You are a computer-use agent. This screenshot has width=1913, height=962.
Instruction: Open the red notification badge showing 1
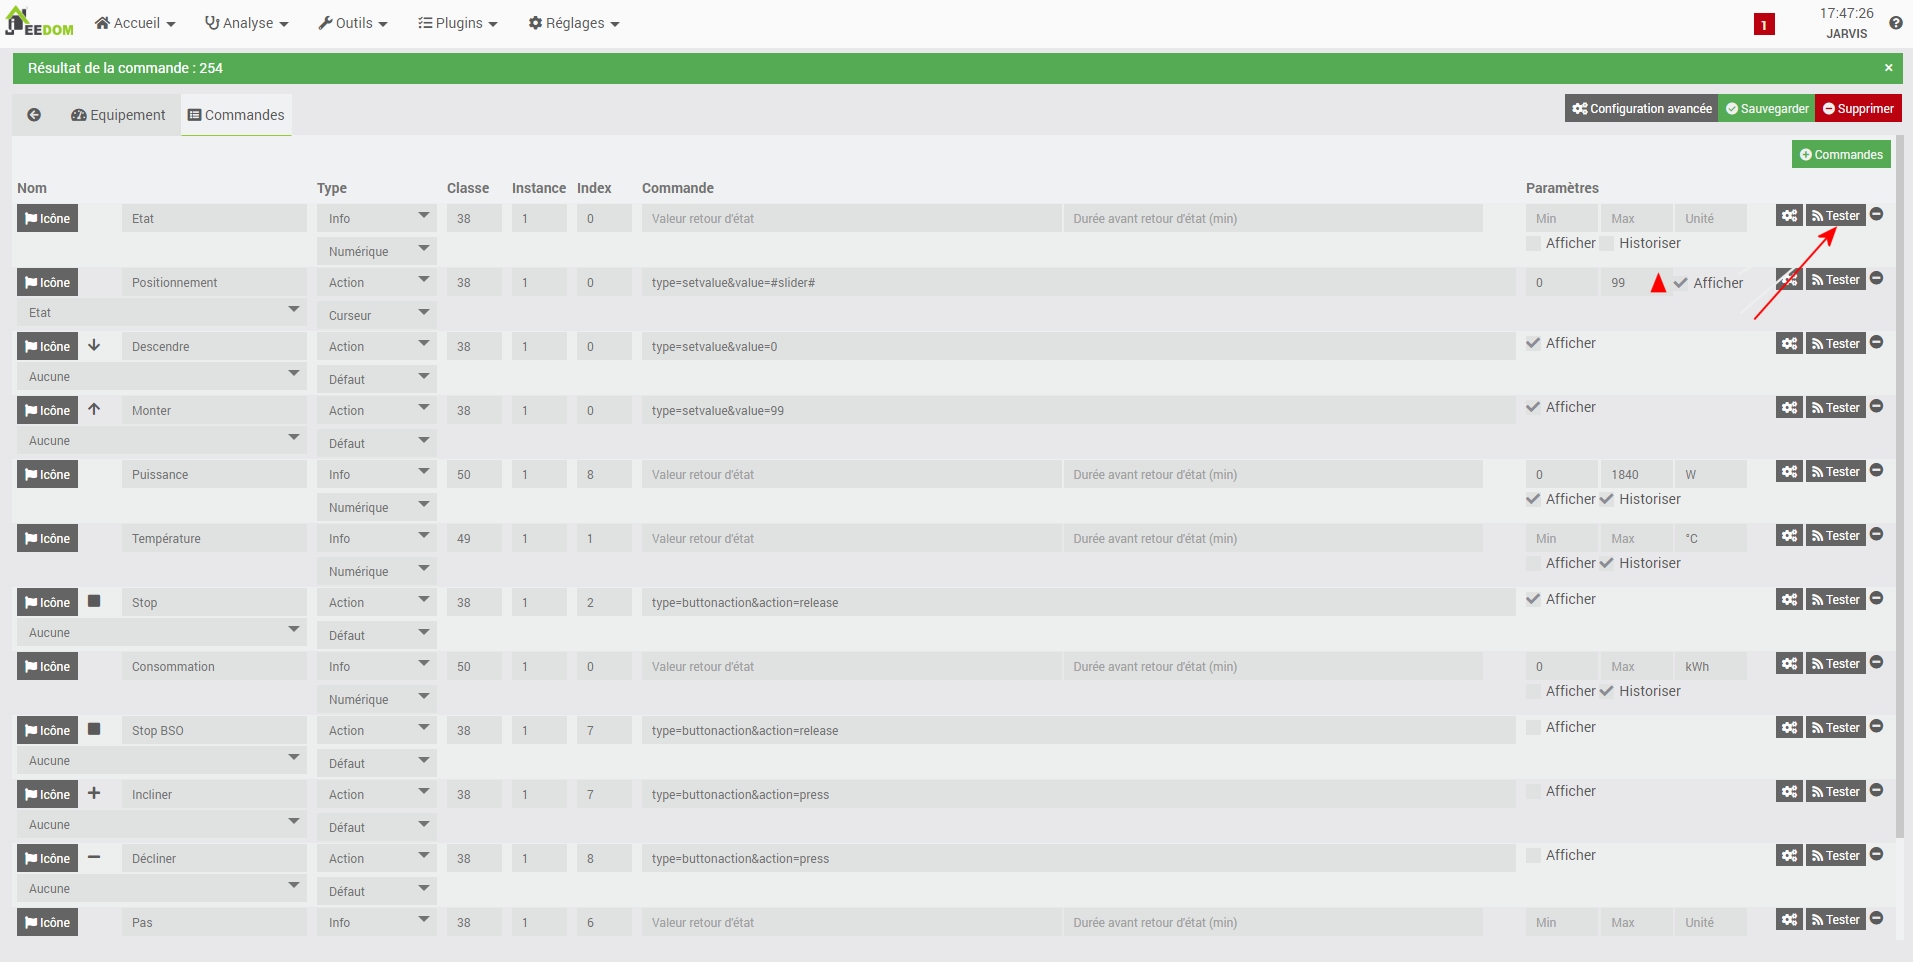pos(1764,24)
